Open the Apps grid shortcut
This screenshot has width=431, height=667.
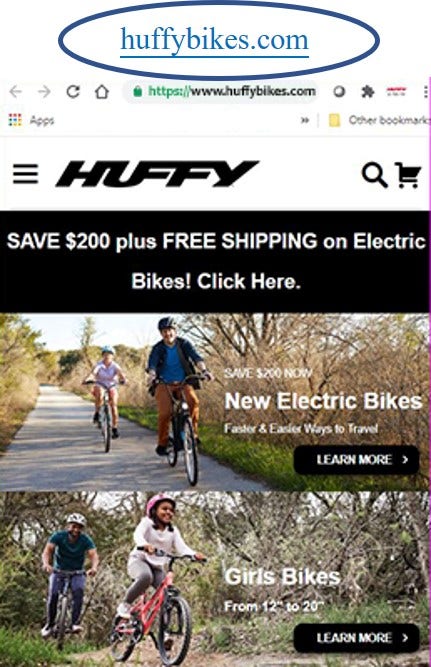[x=31, y=120]
